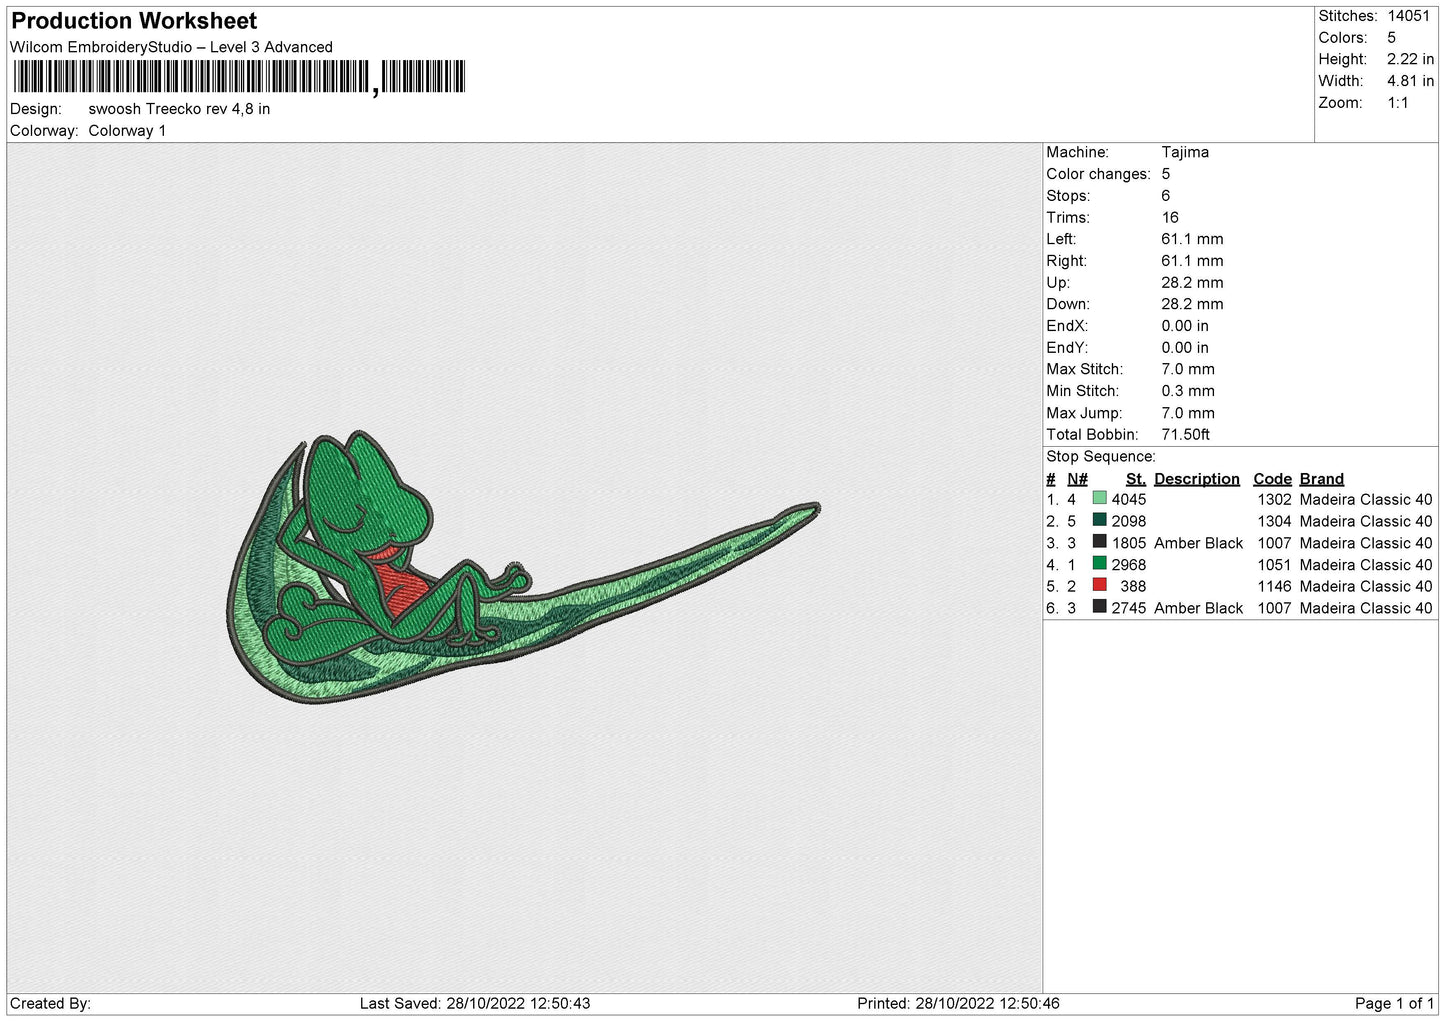Click the Colorway 1 value
This screenshot has width=1445, height=1021.
coord(127,131)
